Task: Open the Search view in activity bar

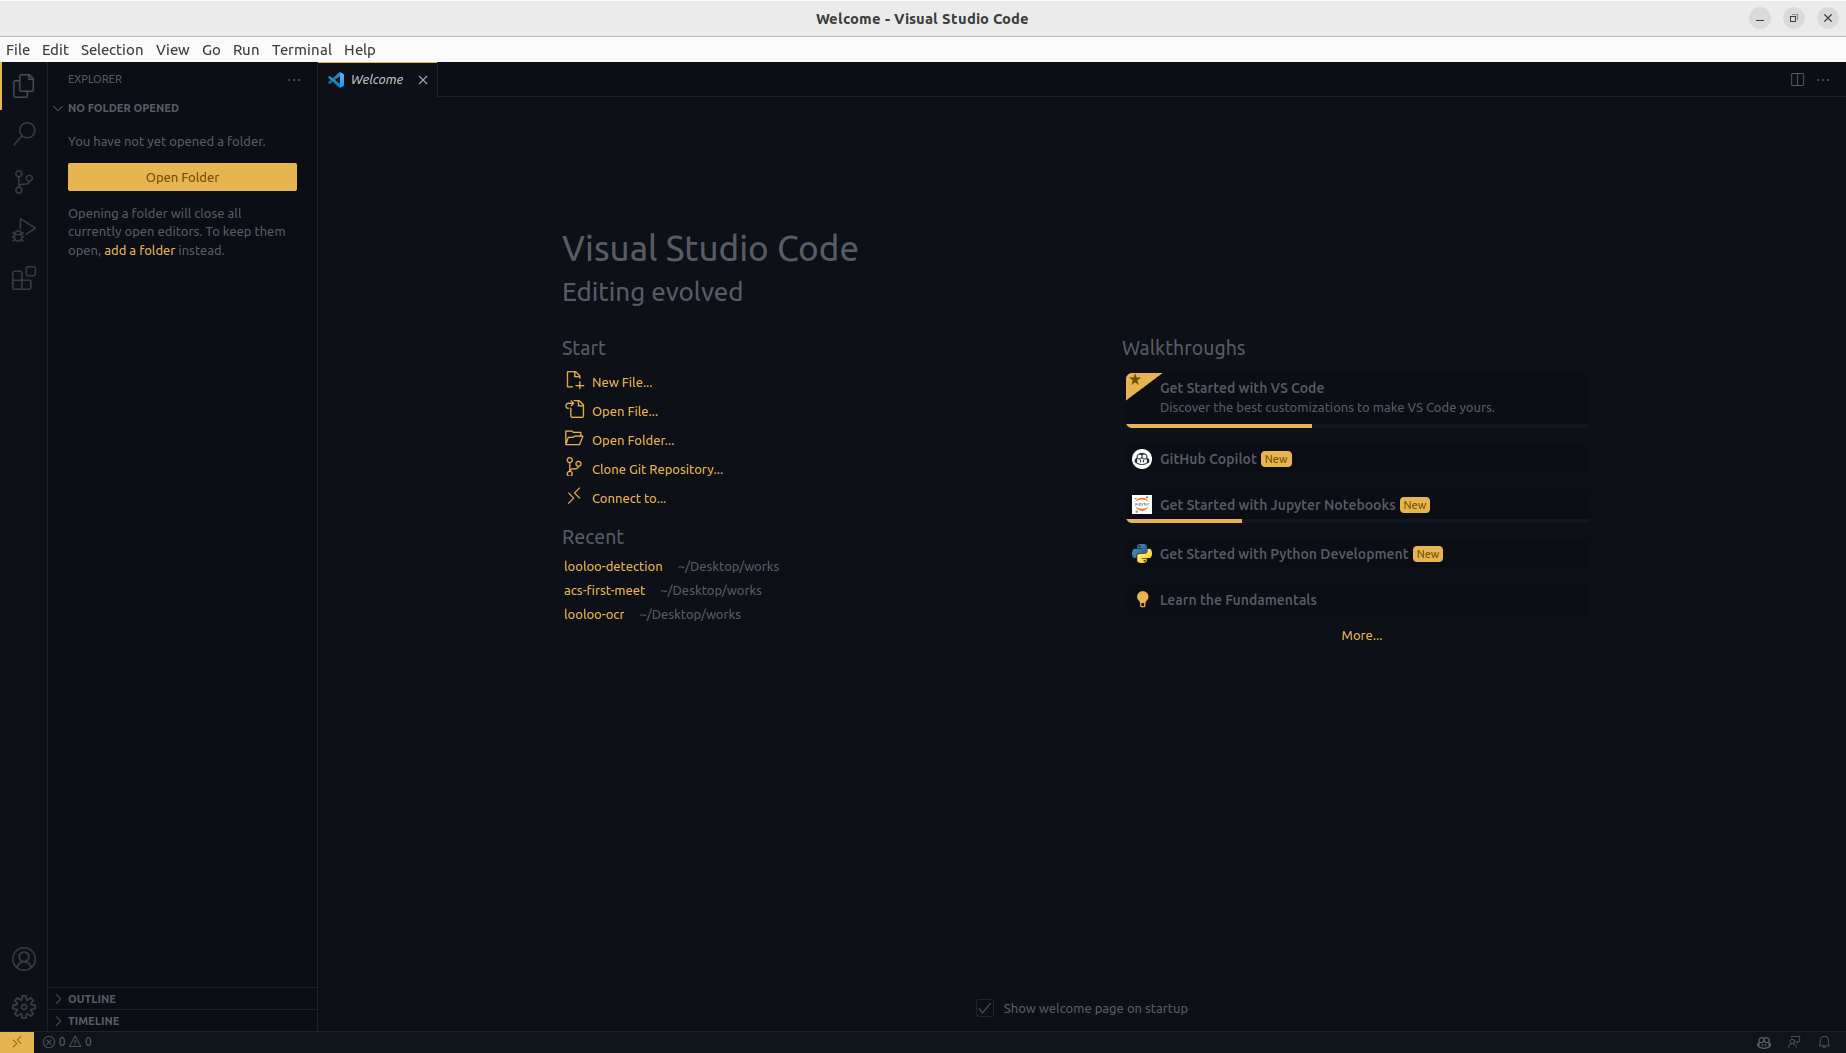Action: pos(24,133)
